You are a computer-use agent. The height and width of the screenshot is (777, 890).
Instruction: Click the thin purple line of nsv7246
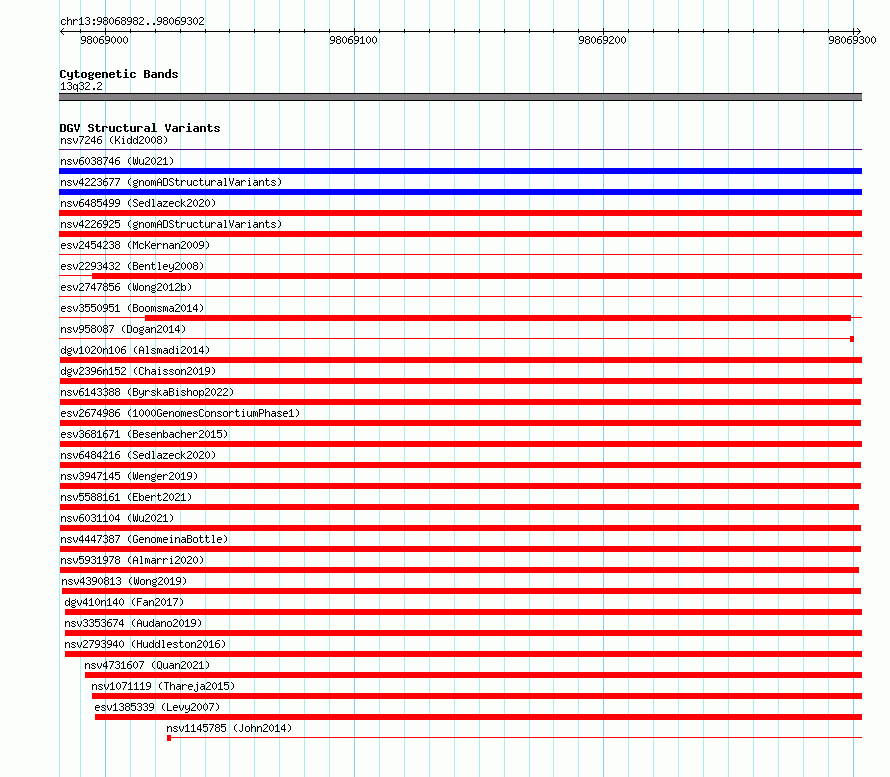point(460,149)
